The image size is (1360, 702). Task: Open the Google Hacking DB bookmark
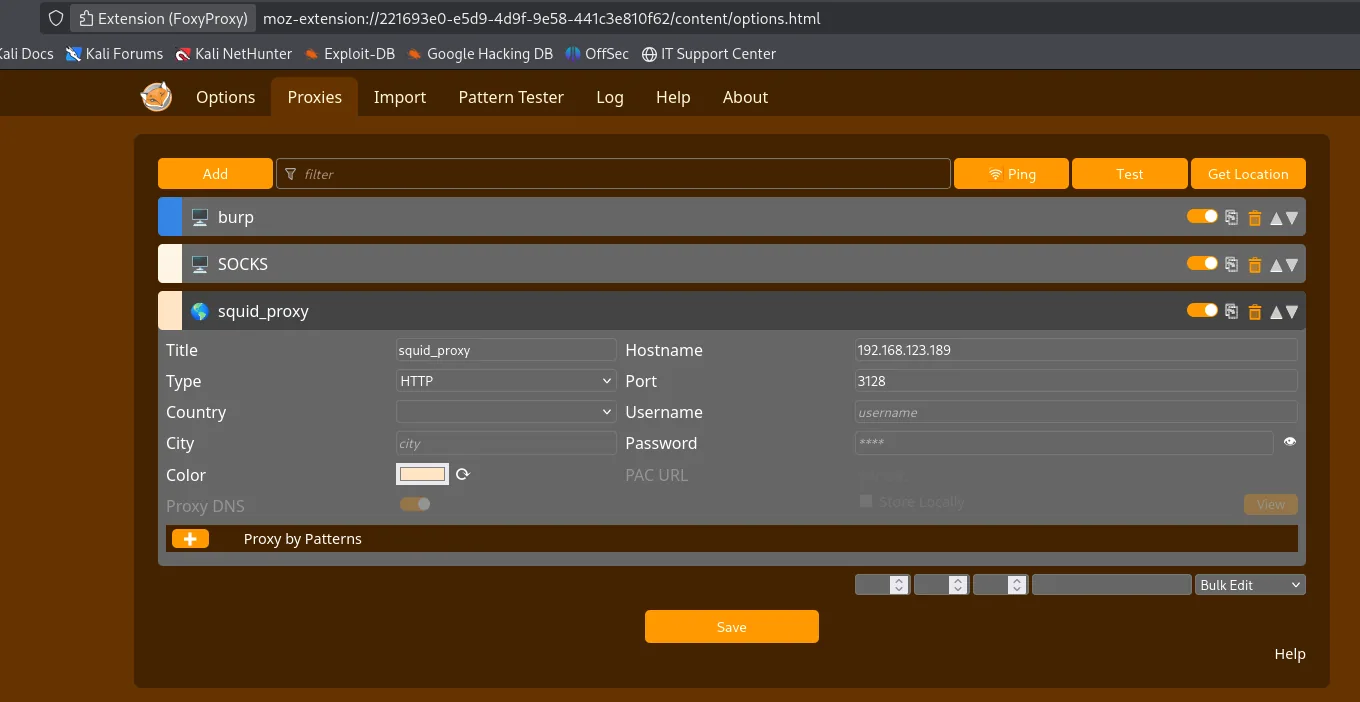[x=480, y=54]
